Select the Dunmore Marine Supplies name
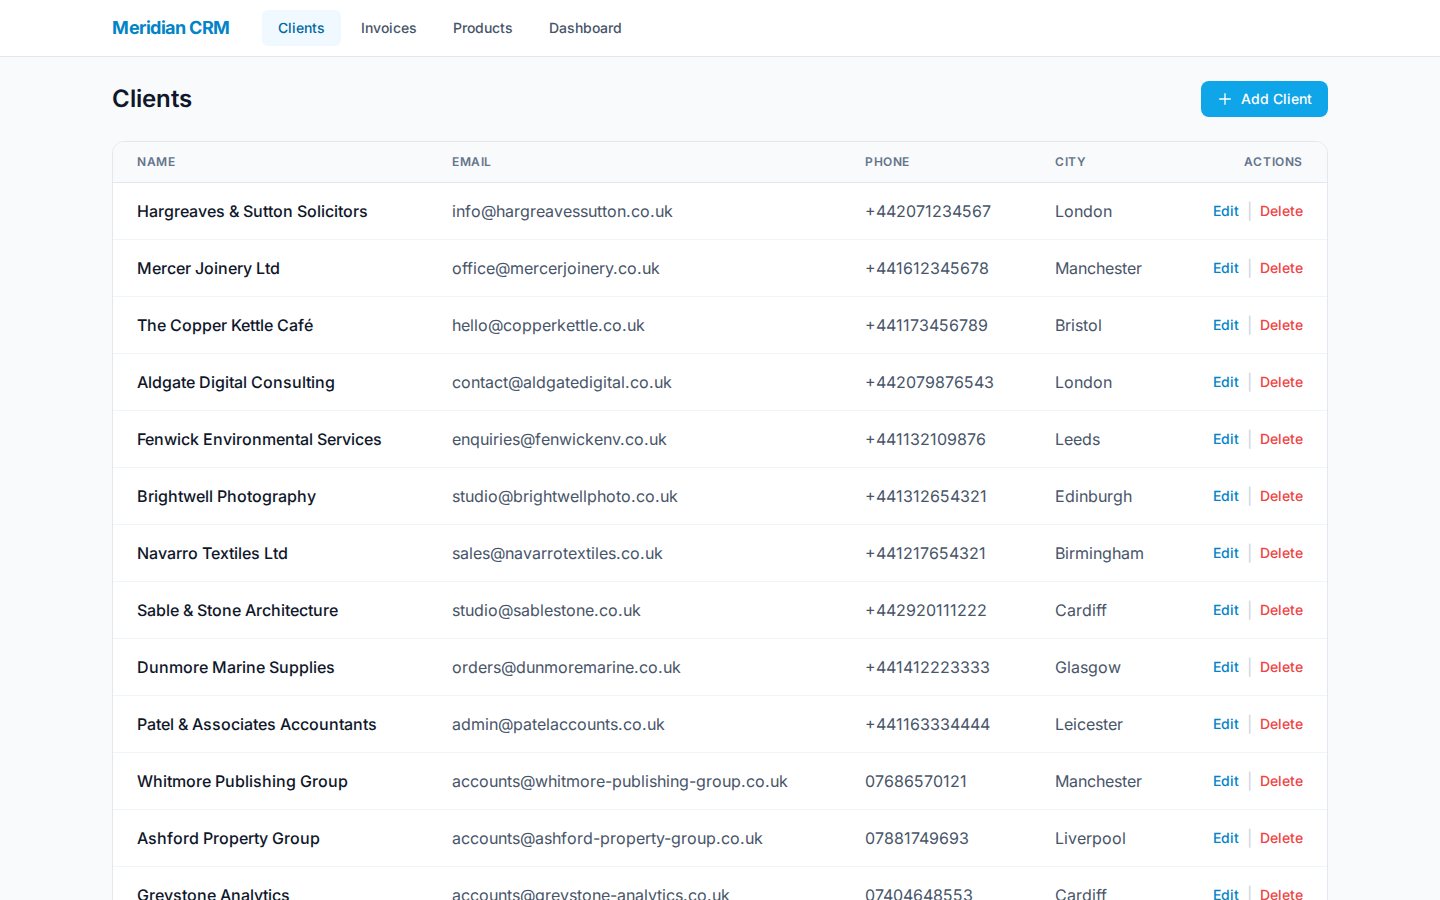Screen dimensions: 1440x900 (235, 667)
